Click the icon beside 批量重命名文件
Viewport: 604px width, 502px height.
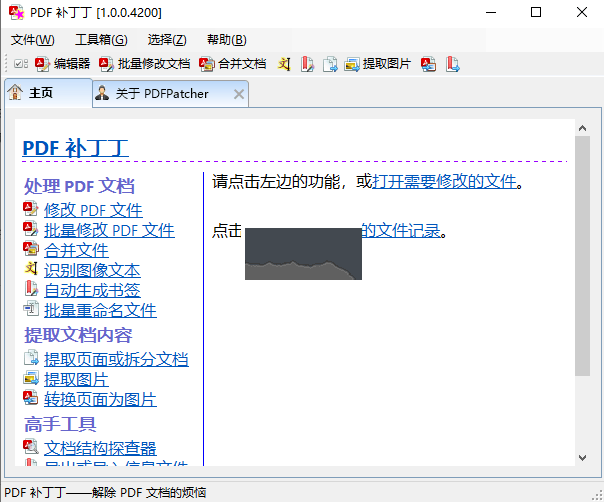click(x=31, y=309)
